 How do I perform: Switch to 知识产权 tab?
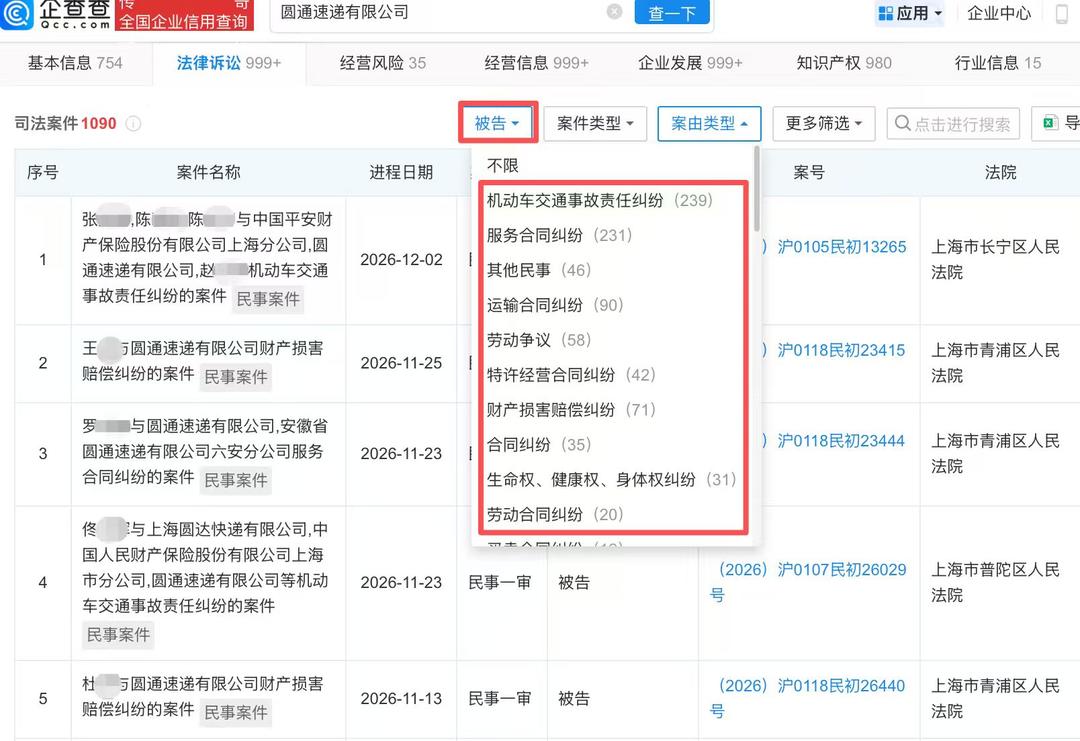844,63
